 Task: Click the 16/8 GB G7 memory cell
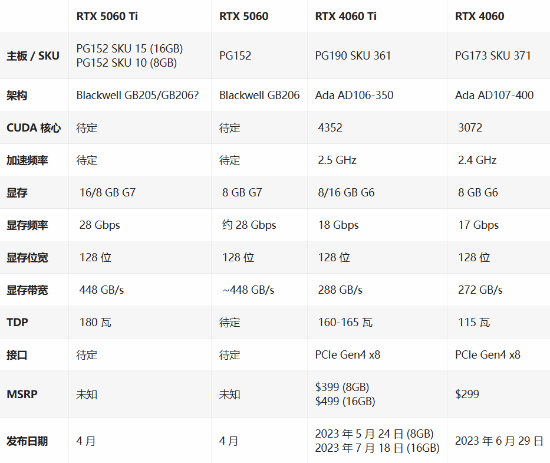coord(107,193)
